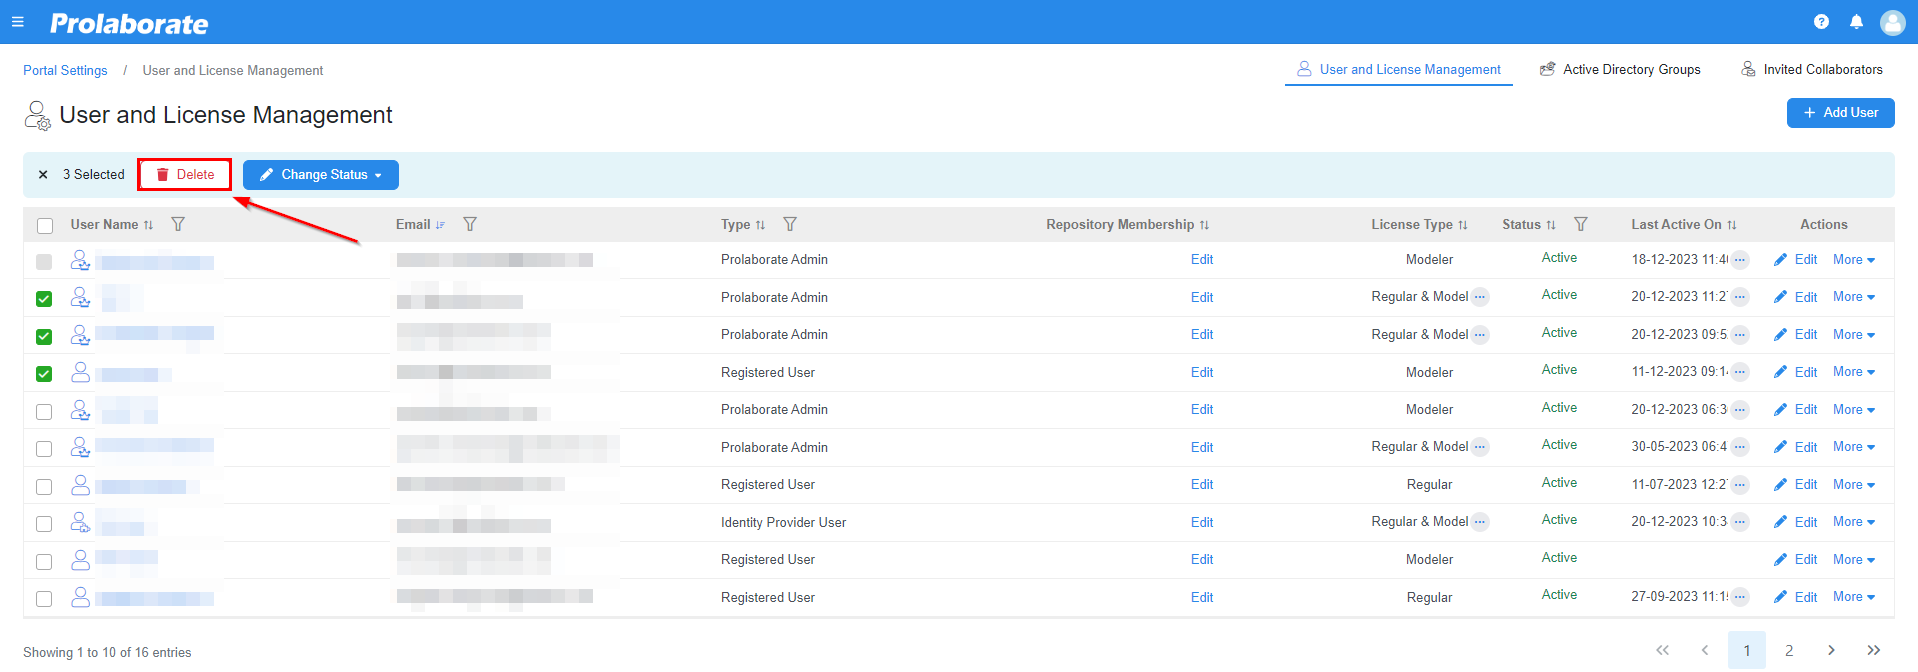Show full date ellipsis for 27-09-2023 entry
The height and width of the screenshot is (672, 1918).
1740,597
